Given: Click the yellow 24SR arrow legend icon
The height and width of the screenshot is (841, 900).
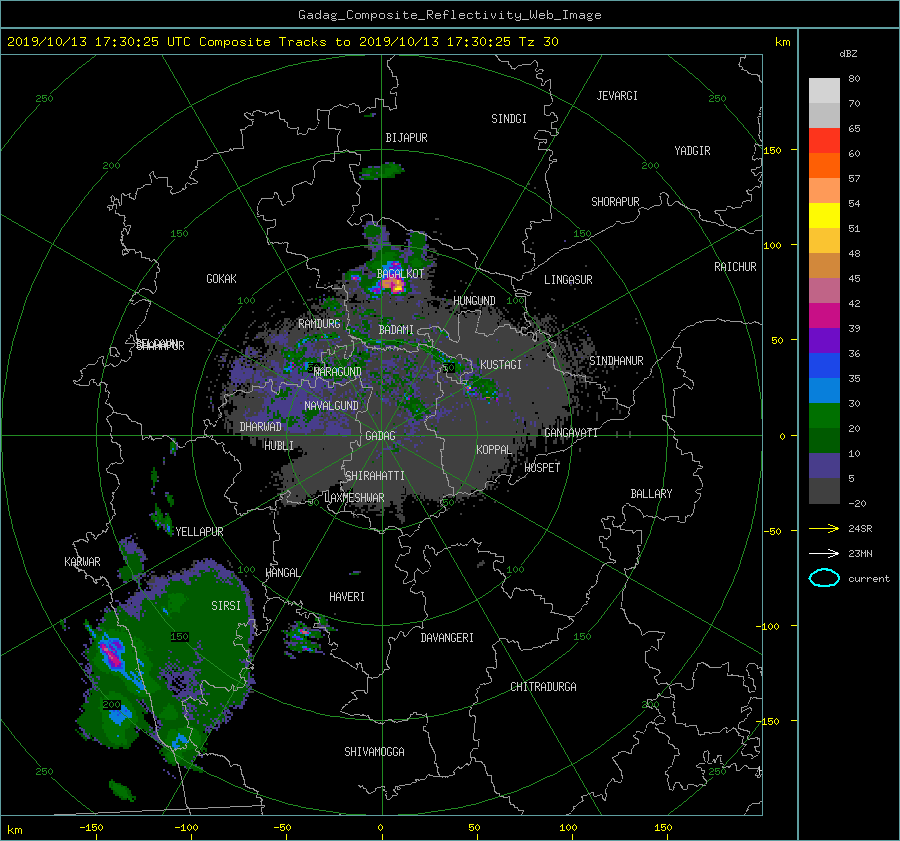Looking at the screenshot, I should pyautogui.click(x=824, y=528).
